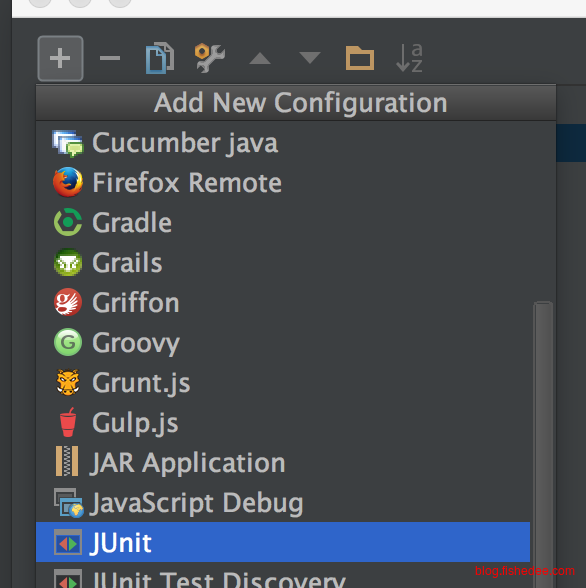
Task: Select Grunt.js from the popup list
Action: click(x=283, y=382)
